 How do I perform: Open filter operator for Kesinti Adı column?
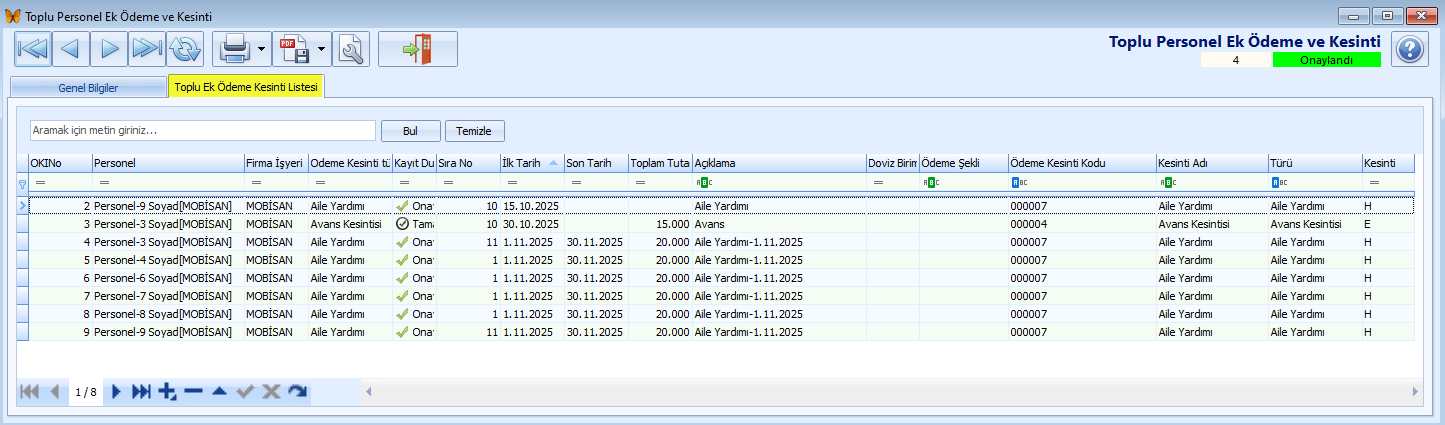(x=1168, y=183)
